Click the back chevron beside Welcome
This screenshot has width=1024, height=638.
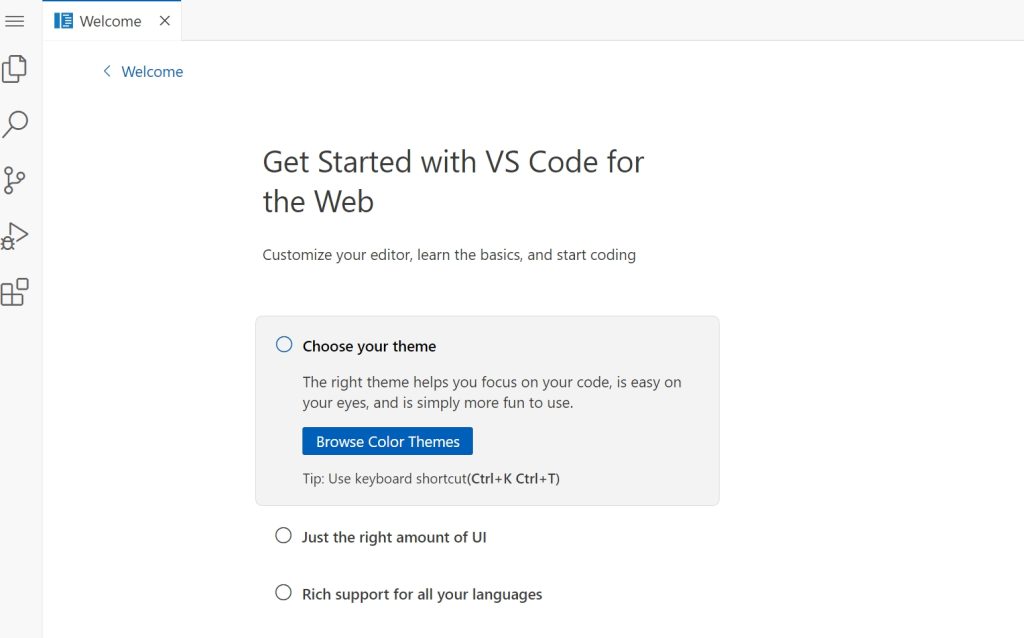click(107, 71)
